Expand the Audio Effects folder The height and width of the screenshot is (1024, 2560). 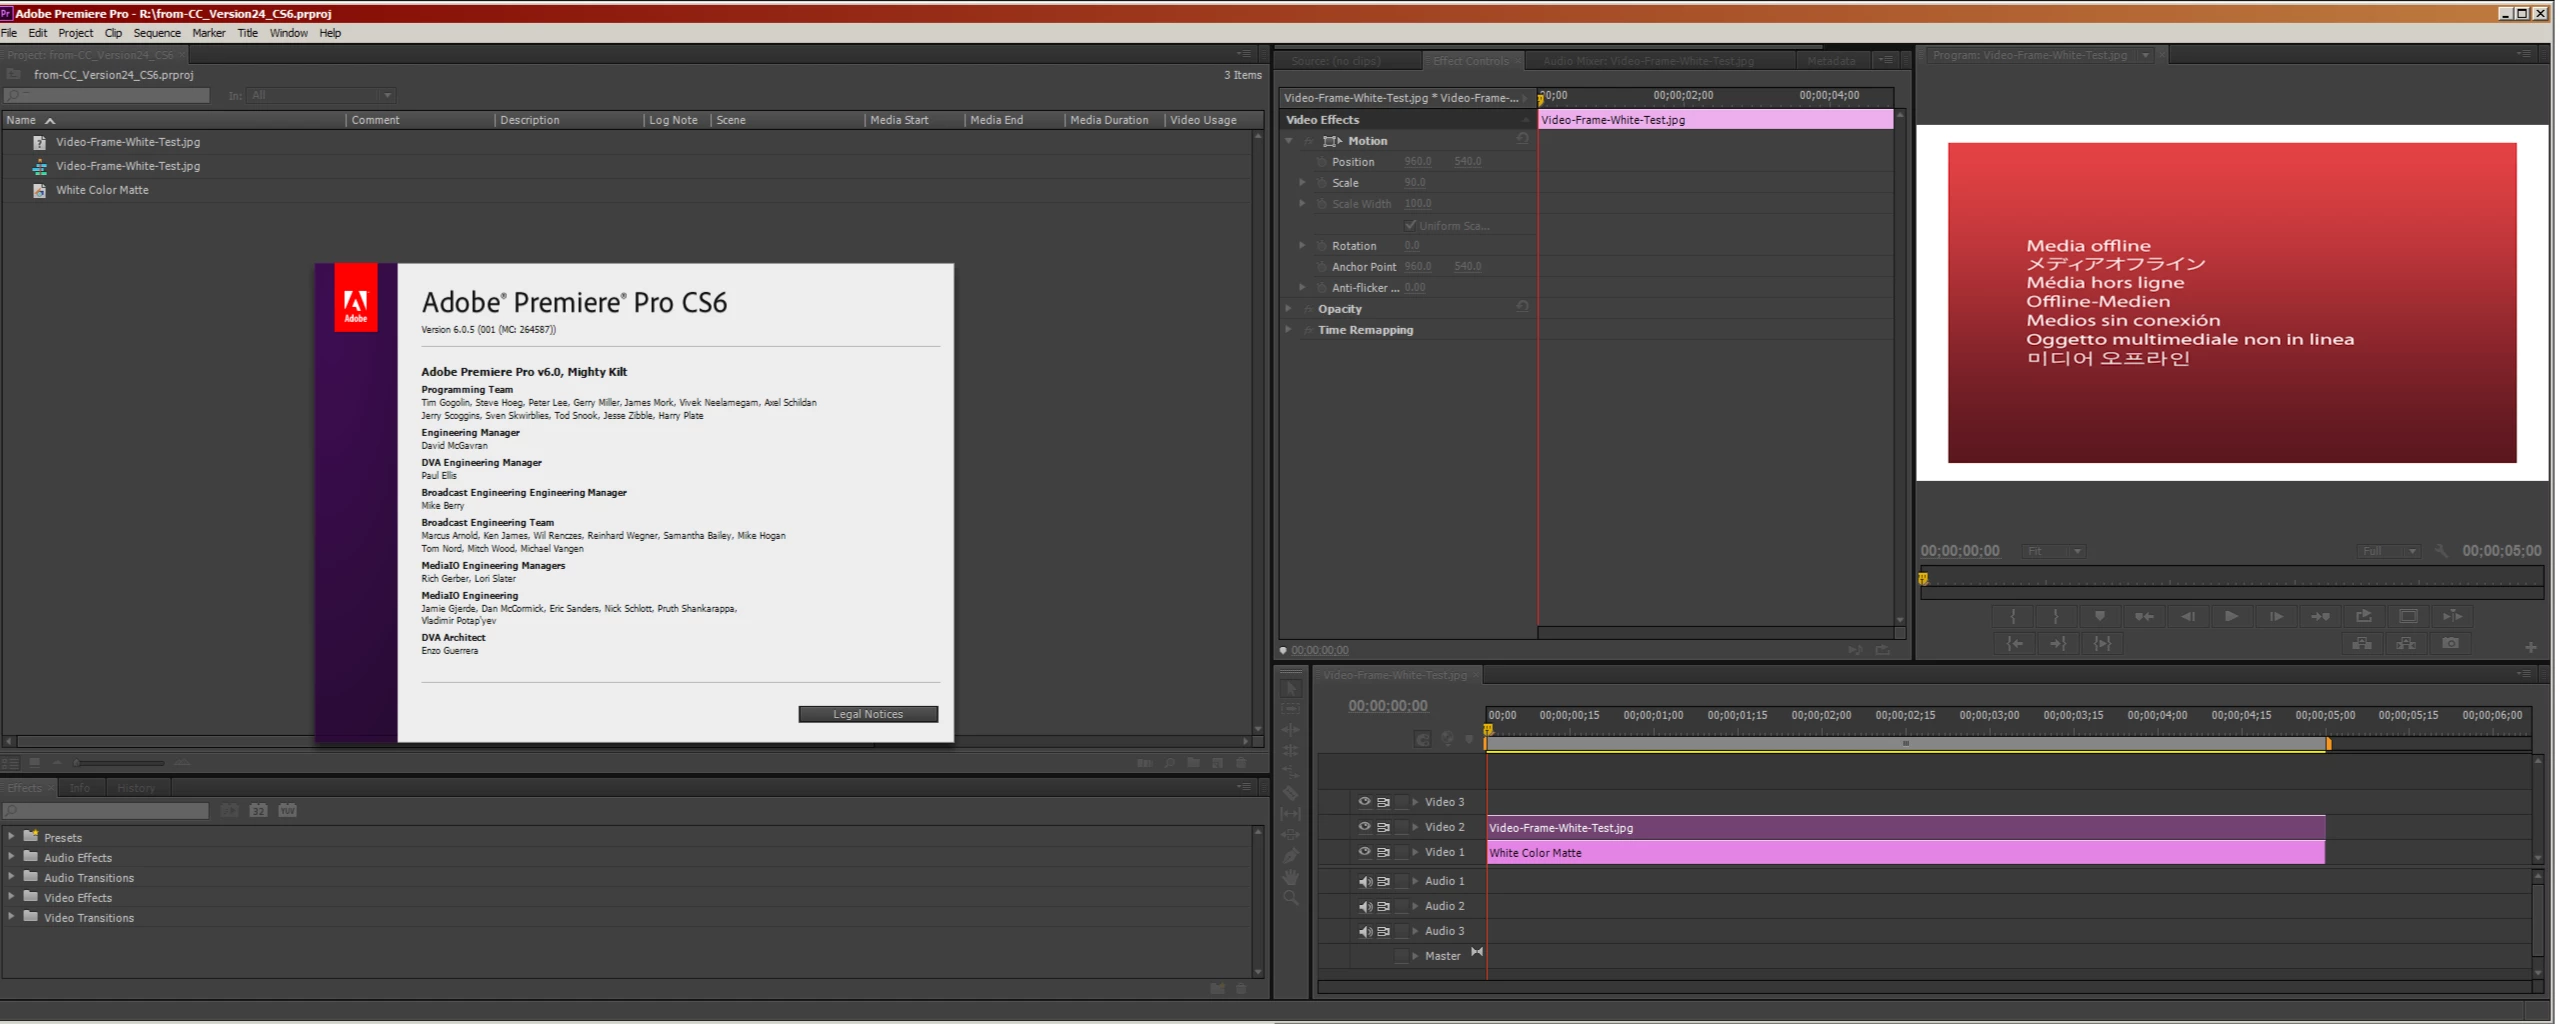11,856
